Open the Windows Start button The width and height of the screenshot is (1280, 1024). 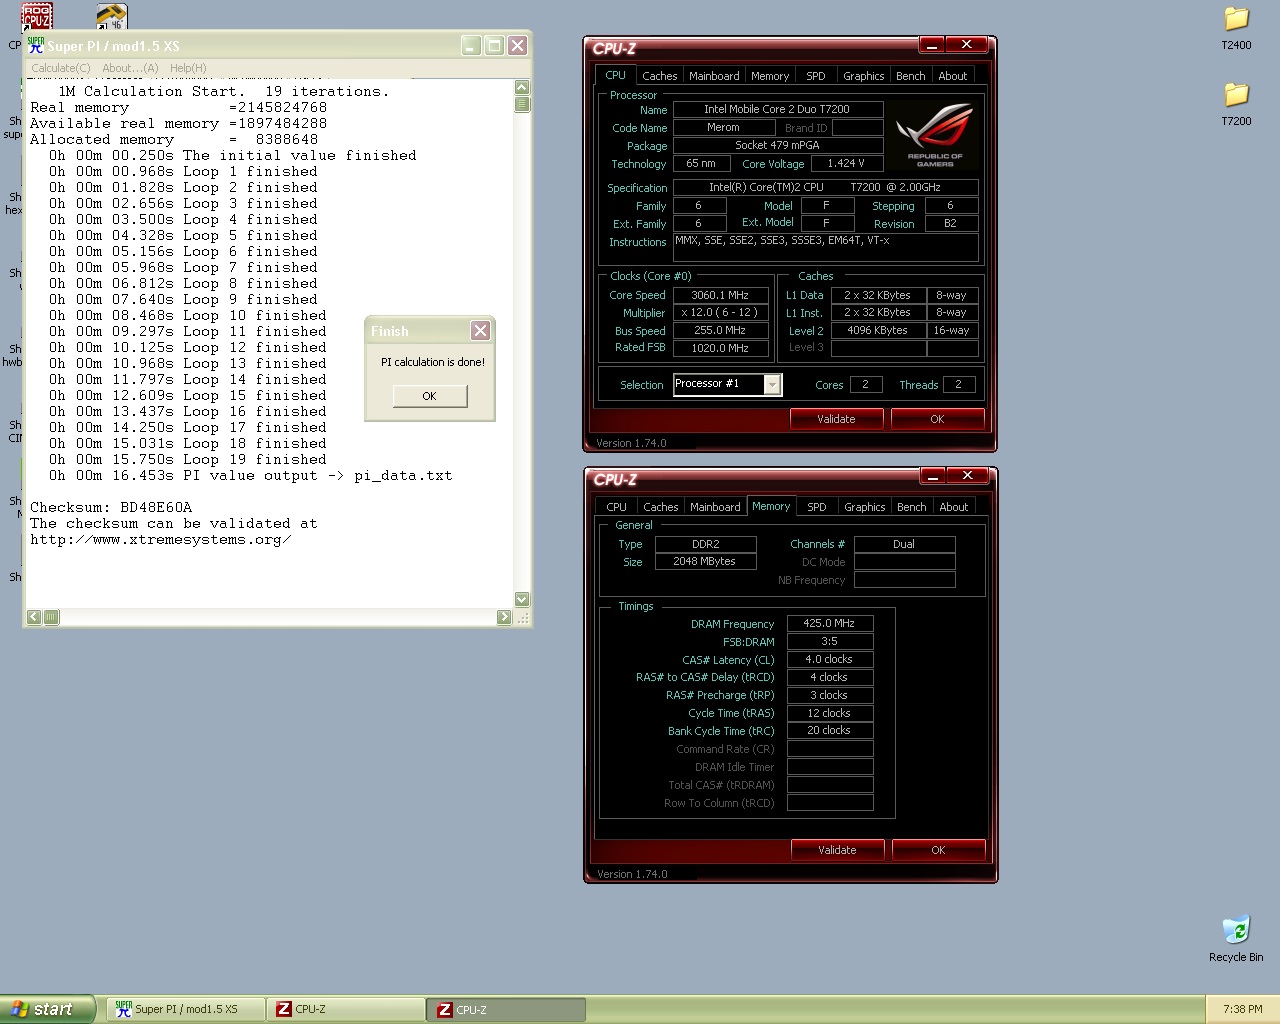pos(48,1009)
